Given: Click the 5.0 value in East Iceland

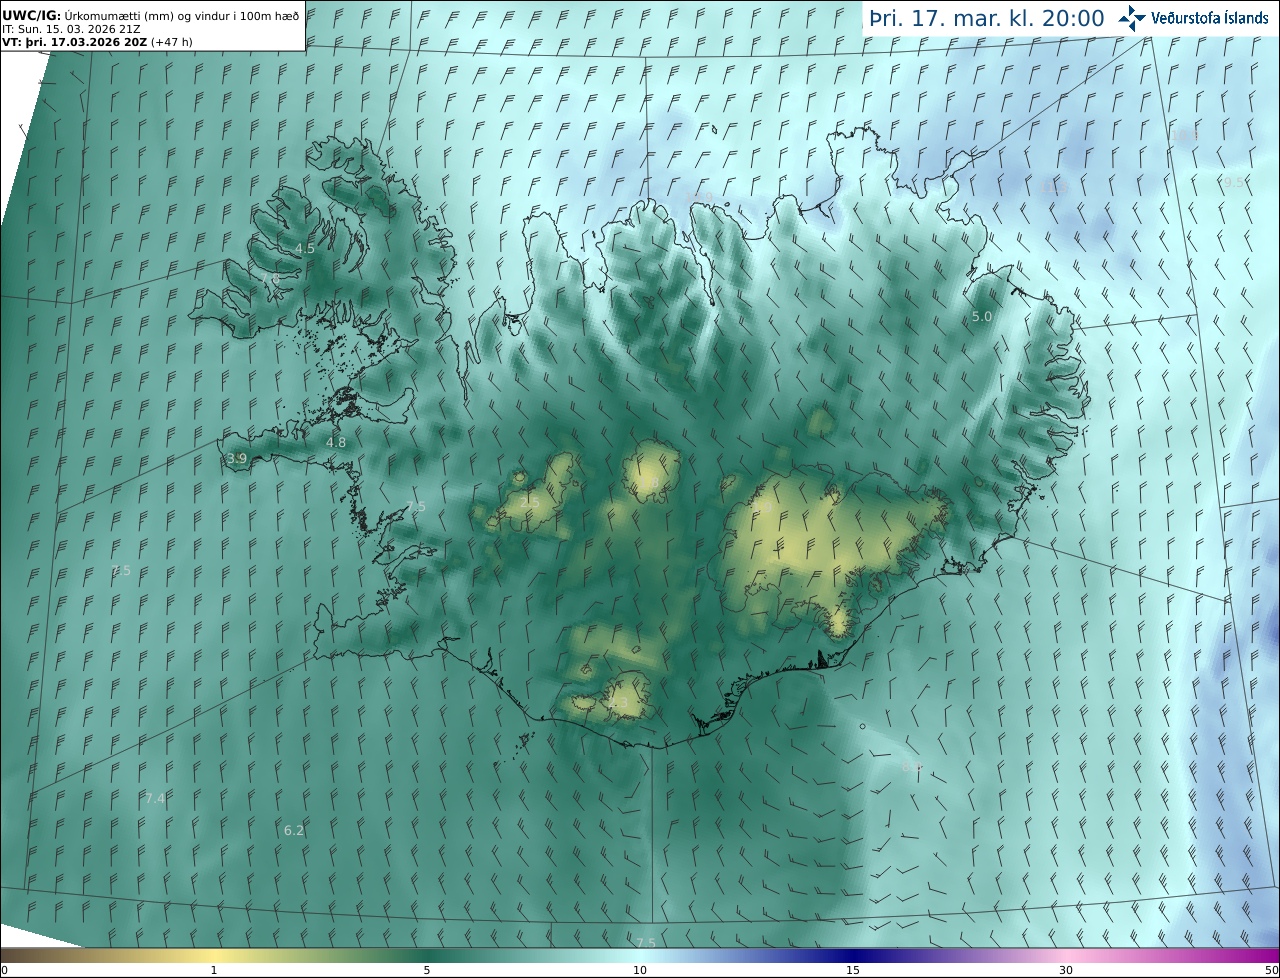Looking at the screenshot, I should [x=982, y=316].
